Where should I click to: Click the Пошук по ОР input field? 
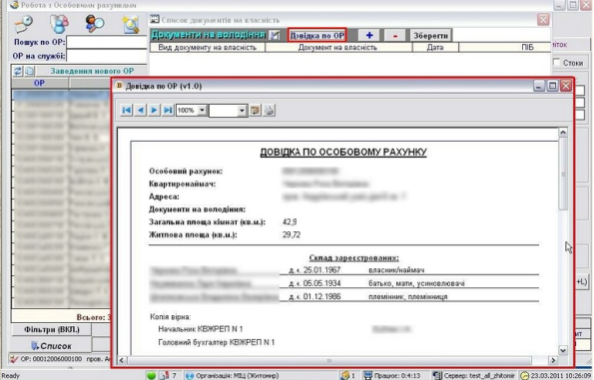pos(106,42)
